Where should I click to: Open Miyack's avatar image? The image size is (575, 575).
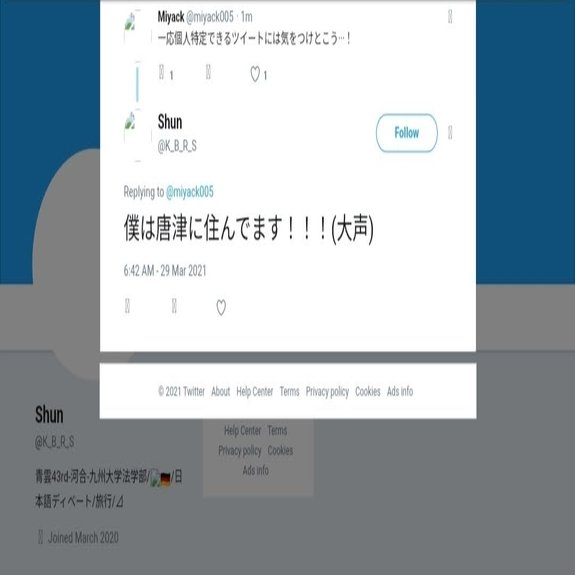click(x=138, y=27)
